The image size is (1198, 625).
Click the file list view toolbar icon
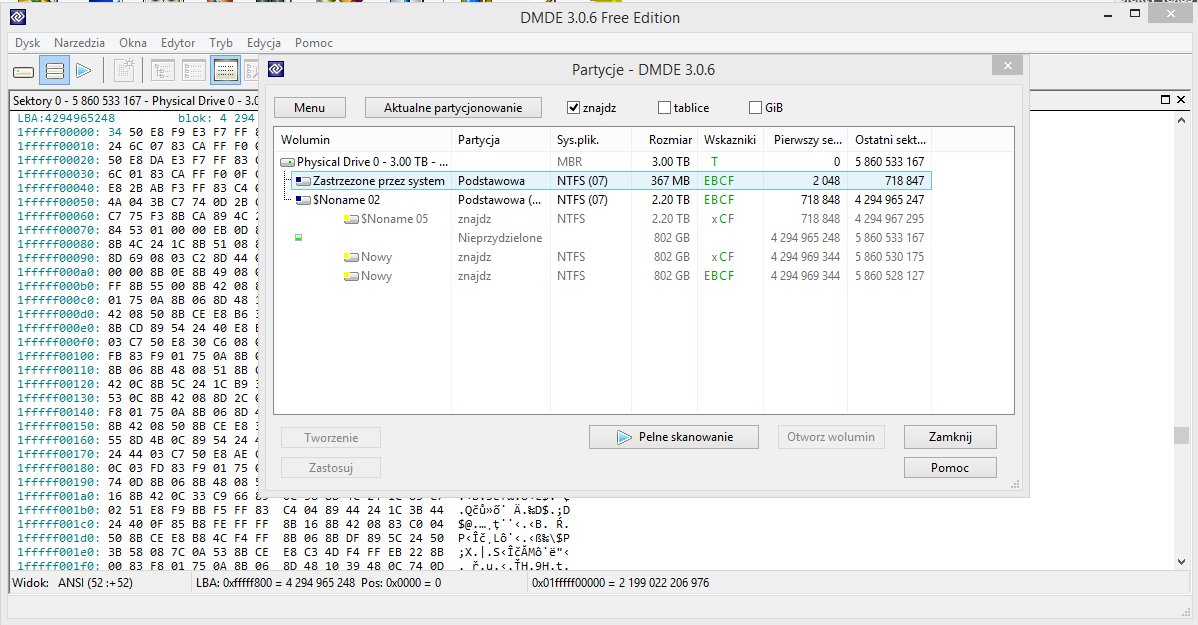pos(194,71)
